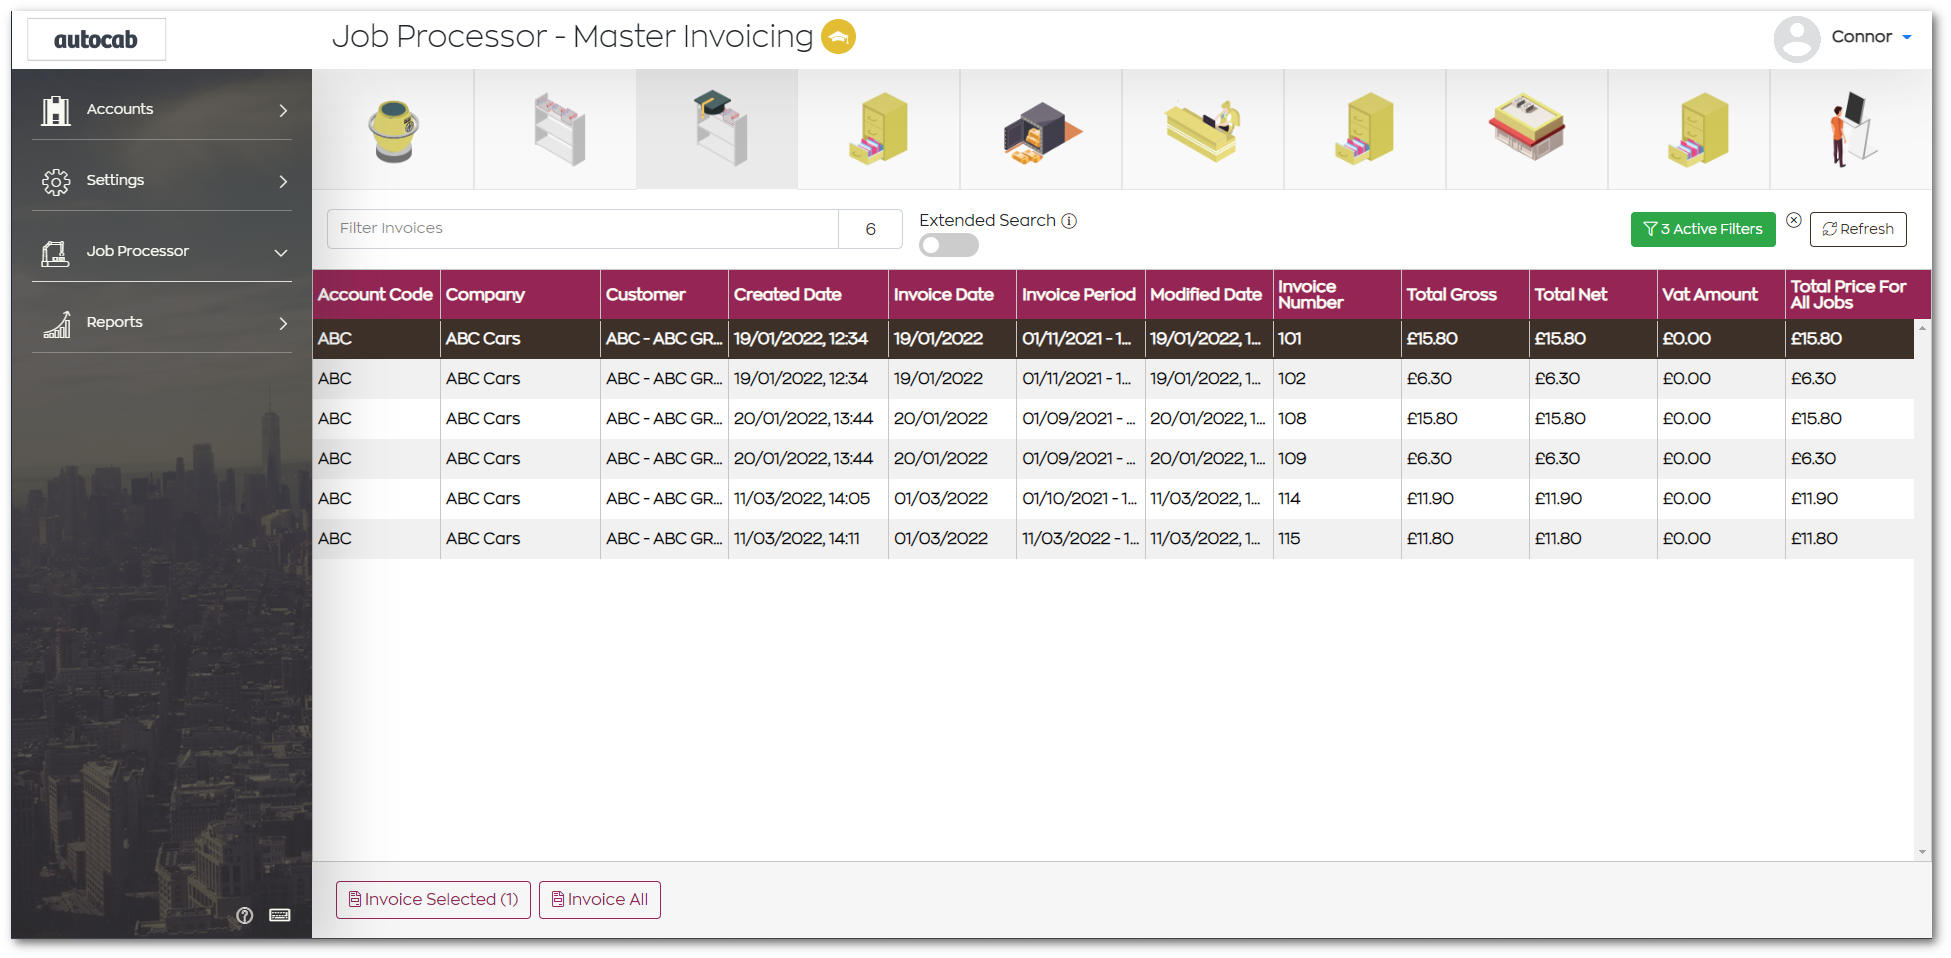Viewport: 1951px width, 958px height.
Task: Open the Connor user dropdown
Action: click(x=1871, y=37)
